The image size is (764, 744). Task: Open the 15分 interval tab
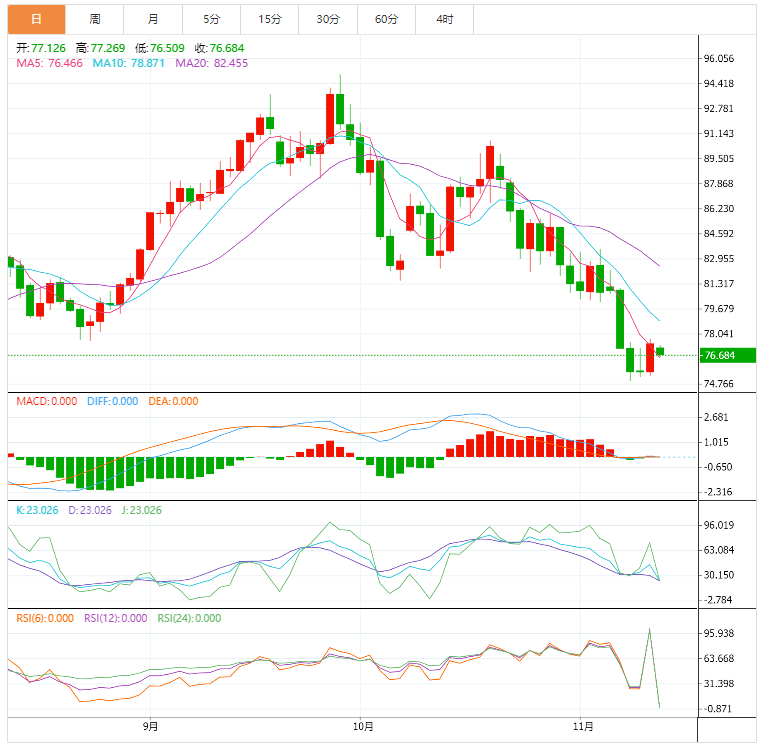pos(269,19)
